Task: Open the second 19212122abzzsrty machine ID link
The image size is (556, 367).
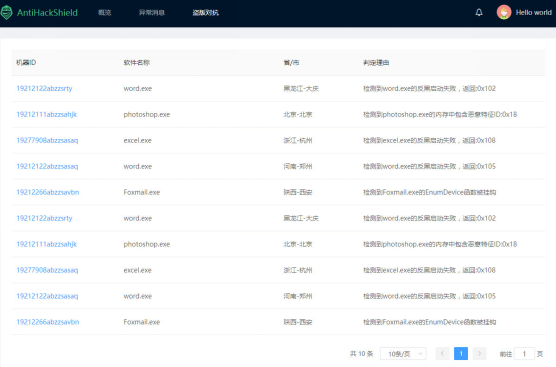Action: tap(44, 218)
